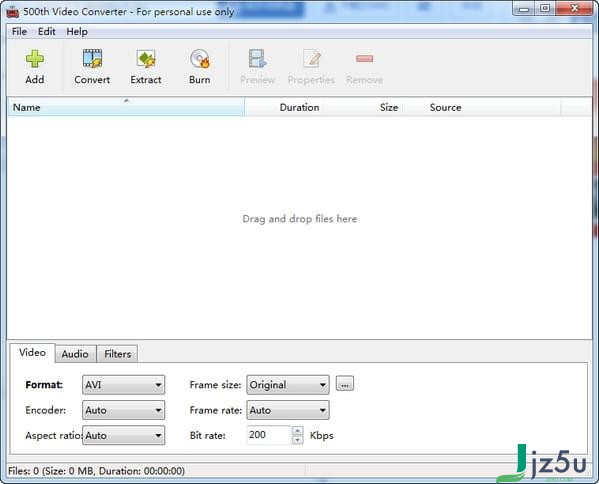Click the Add files plus icon
Image resolution: width=599 pixels, height=484 pixels.
coord(35,59)
